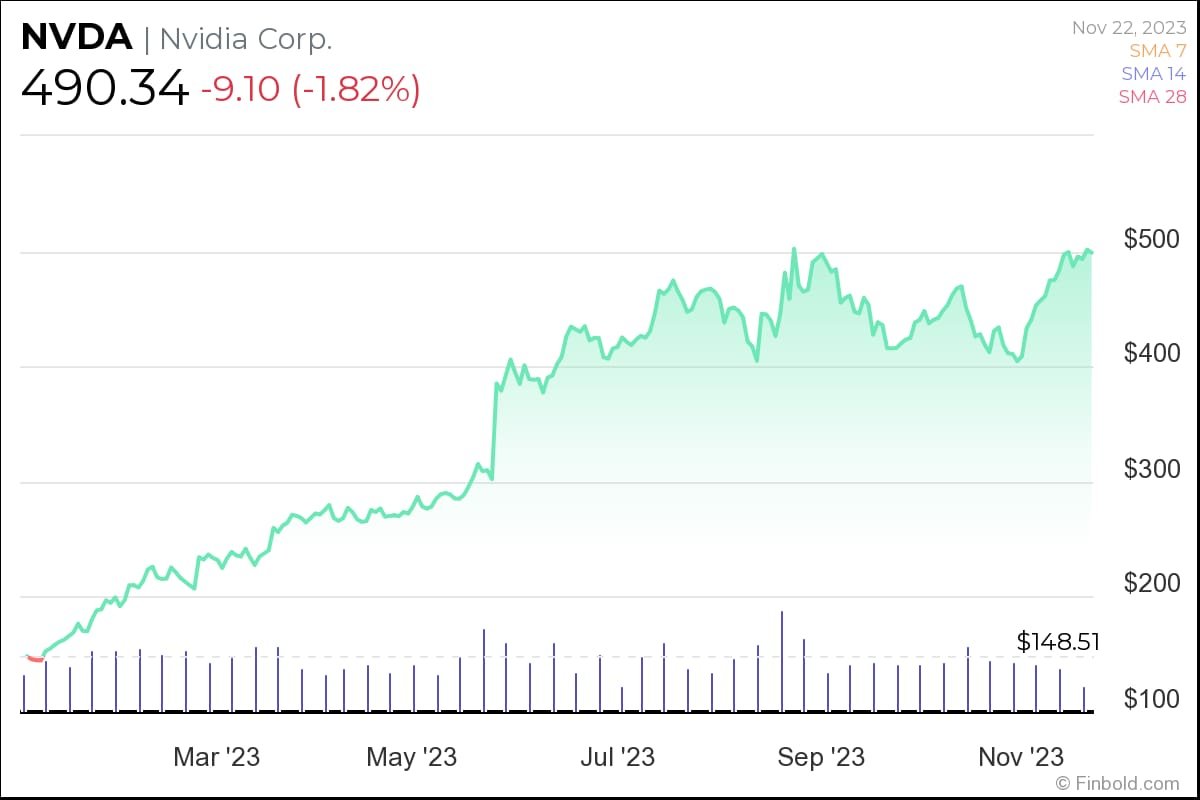Click the NVDA ticker symbol

pyautogui.click(x=76, y=38)
